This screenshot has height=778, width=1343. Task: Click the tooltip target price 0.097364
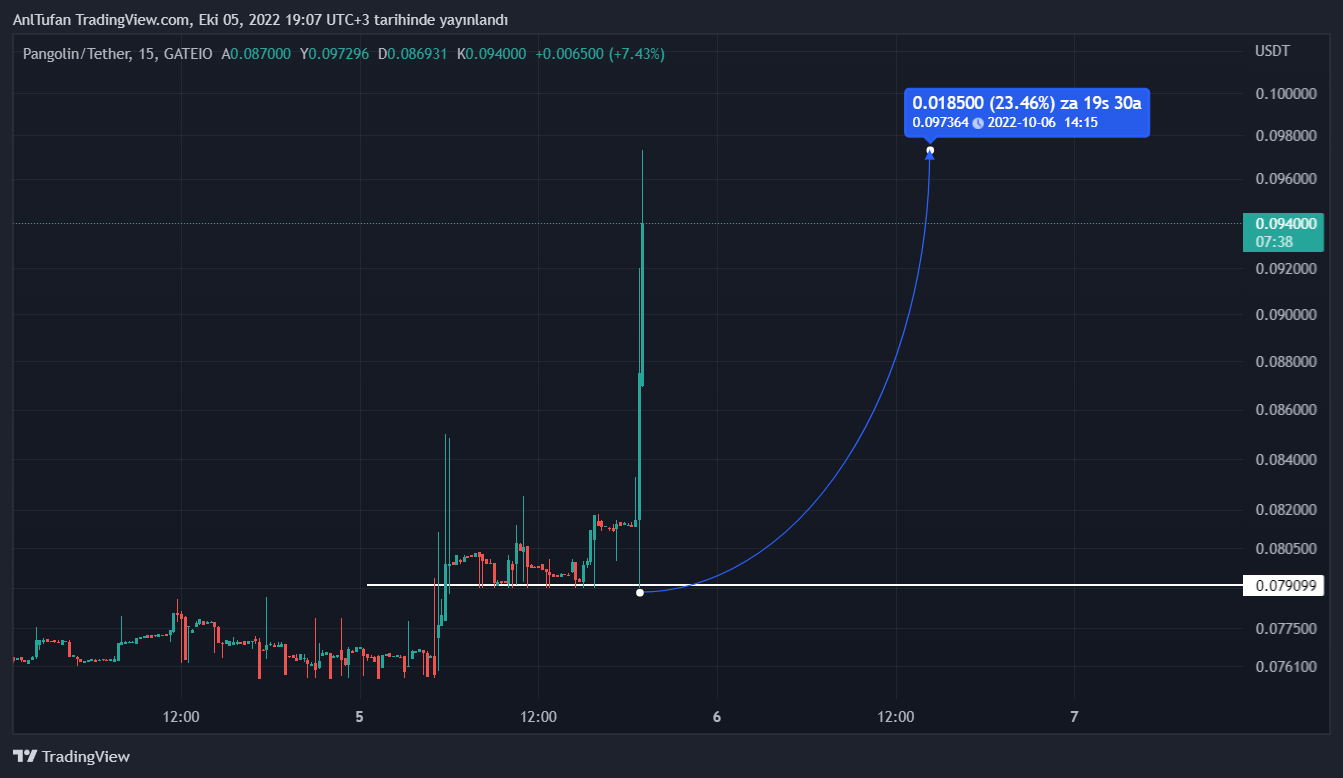tap(941, 123)
